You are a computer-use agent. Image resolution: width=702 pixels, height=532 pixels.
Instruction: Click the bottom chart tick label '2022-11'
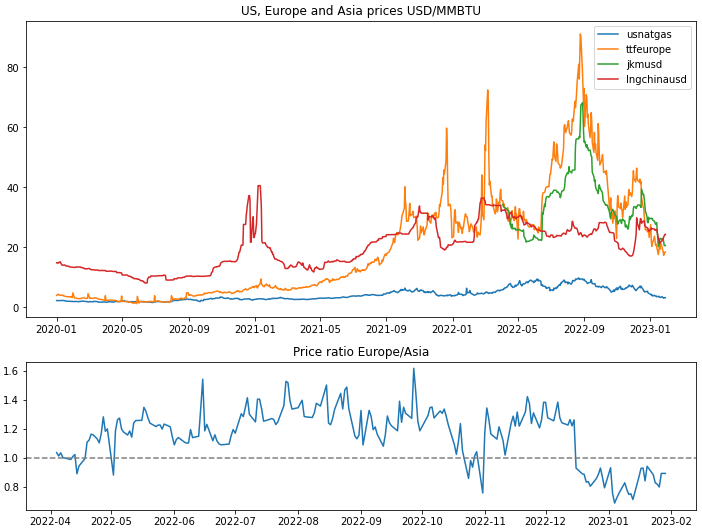pos(486,522)
